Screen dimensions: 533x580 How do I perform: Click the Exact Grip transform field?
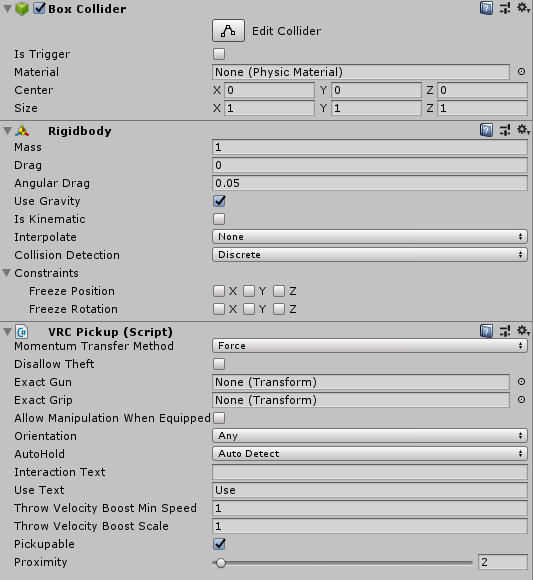(361, 400)
